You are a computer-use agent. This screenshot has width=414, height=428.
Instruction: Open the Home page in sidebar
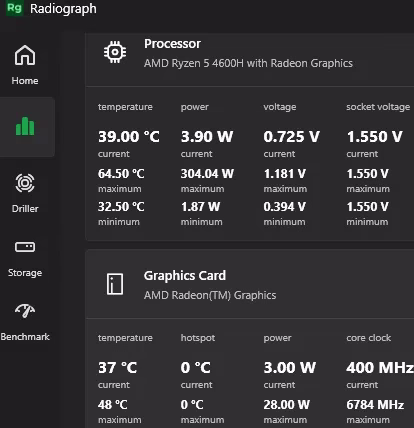[x=25, y=65]
